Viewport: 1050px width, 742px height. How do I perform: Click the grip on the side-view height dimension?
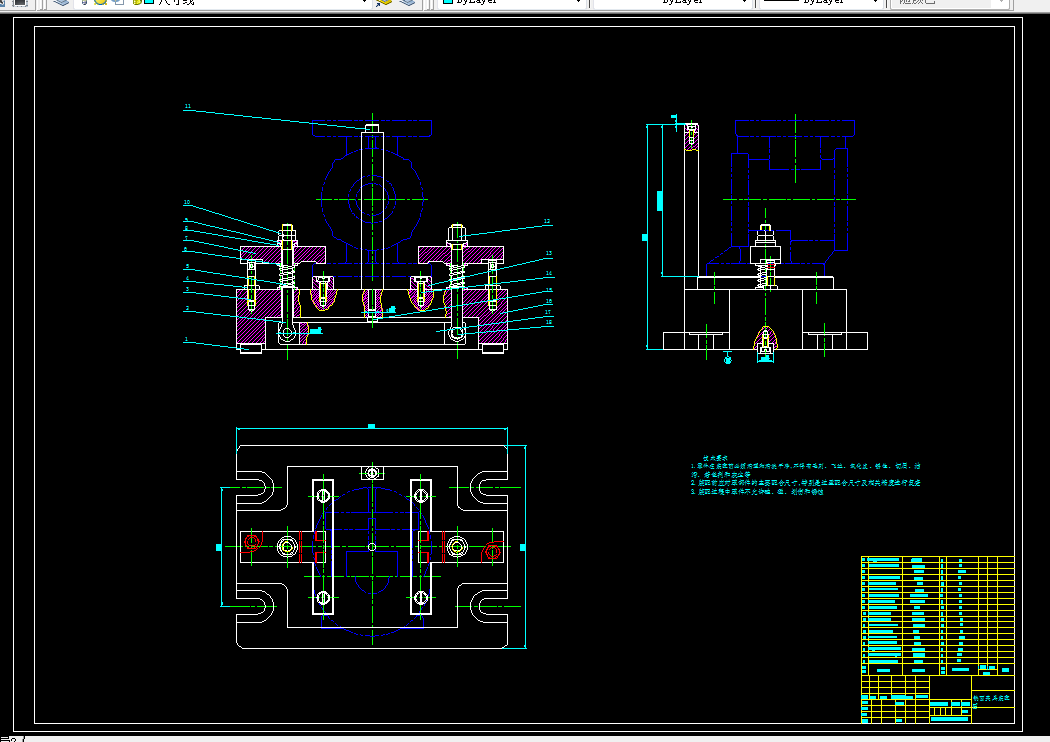tap(645, 237)
